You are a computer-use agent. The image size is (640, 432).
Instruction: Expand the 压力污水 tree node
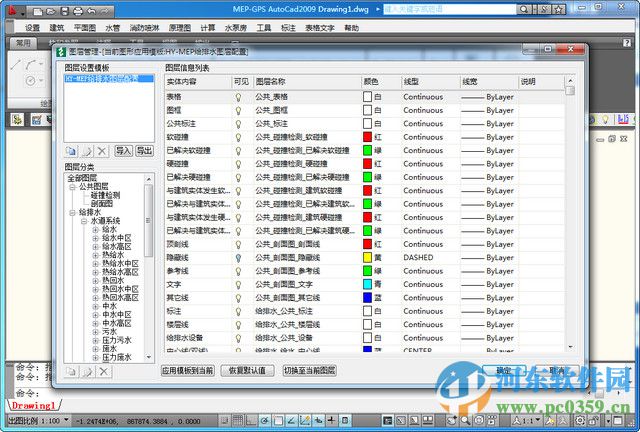click(96, 341)
